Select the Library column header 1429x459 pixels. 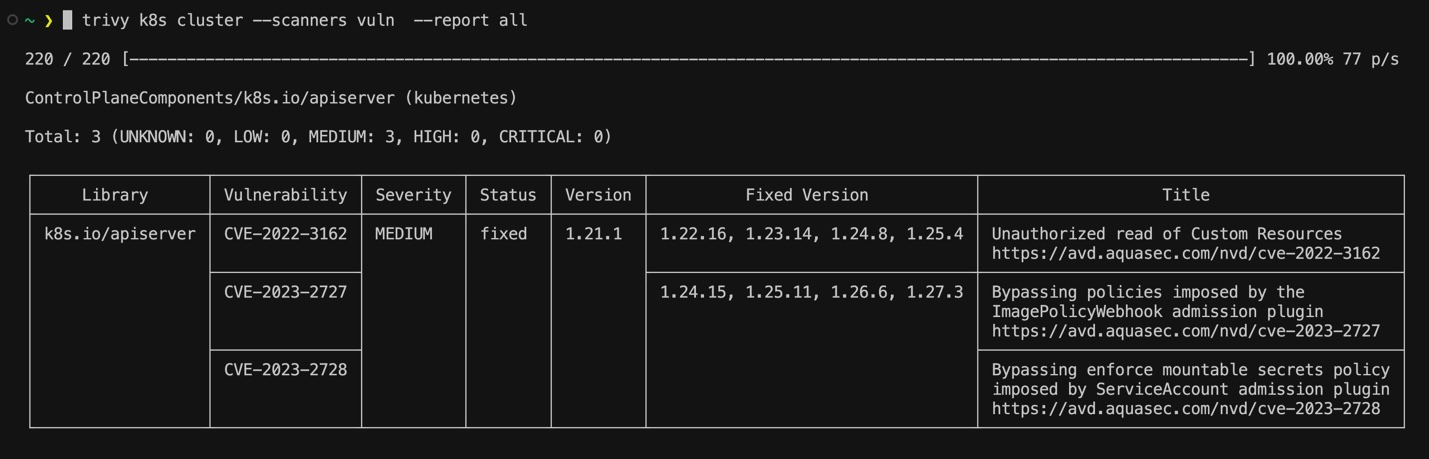[x=115, y=195]
